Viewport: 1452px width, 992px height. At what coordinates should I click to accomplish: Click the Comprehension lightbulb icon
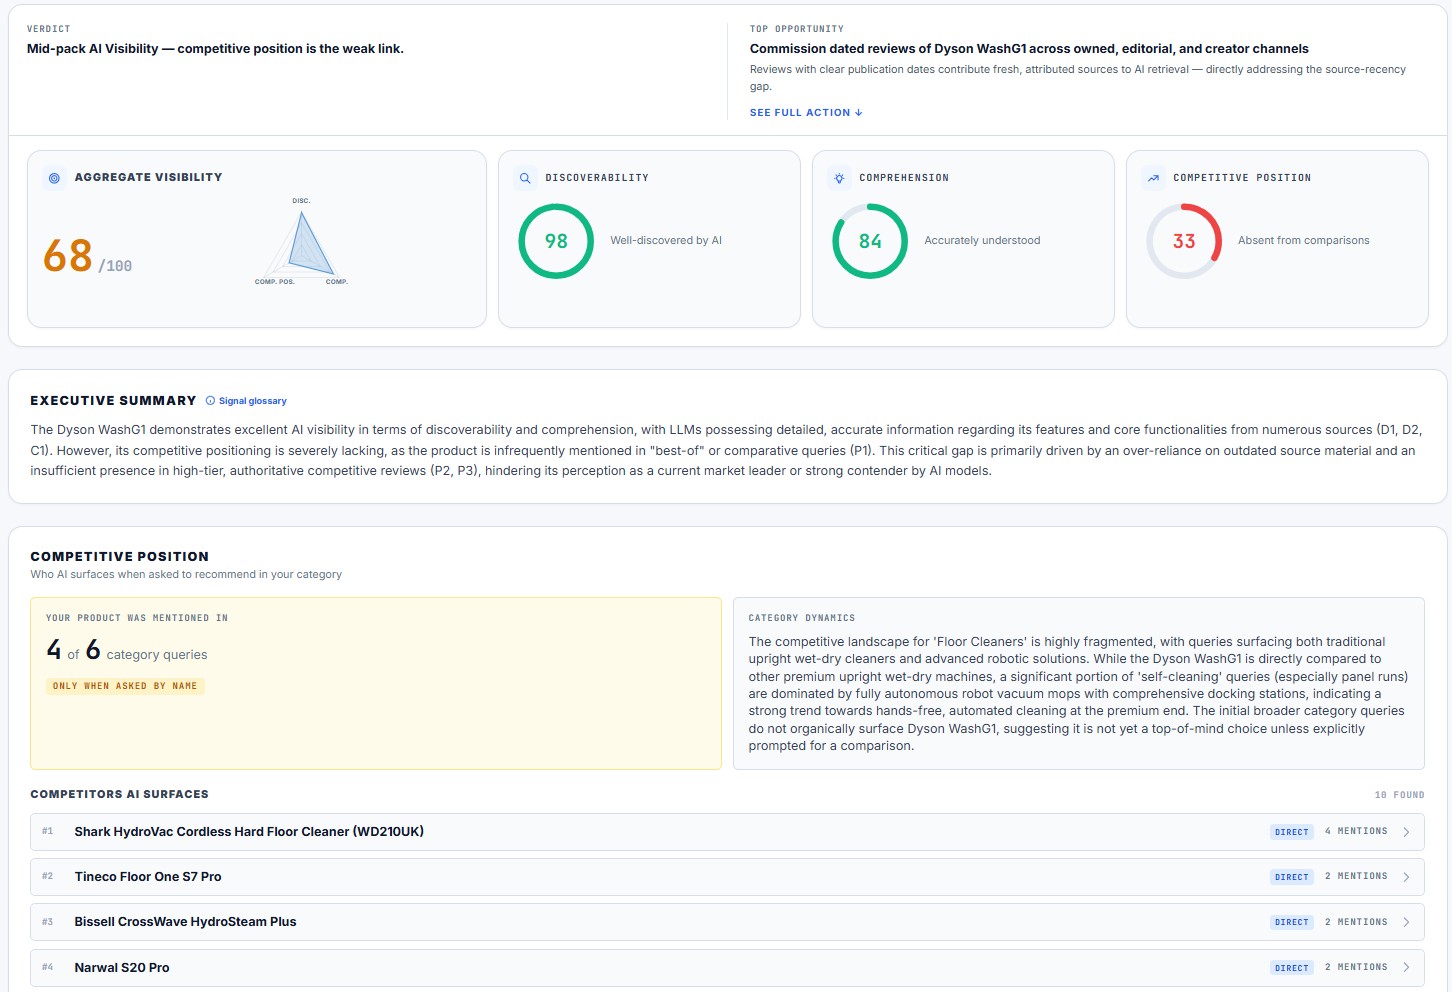[839, 178]
